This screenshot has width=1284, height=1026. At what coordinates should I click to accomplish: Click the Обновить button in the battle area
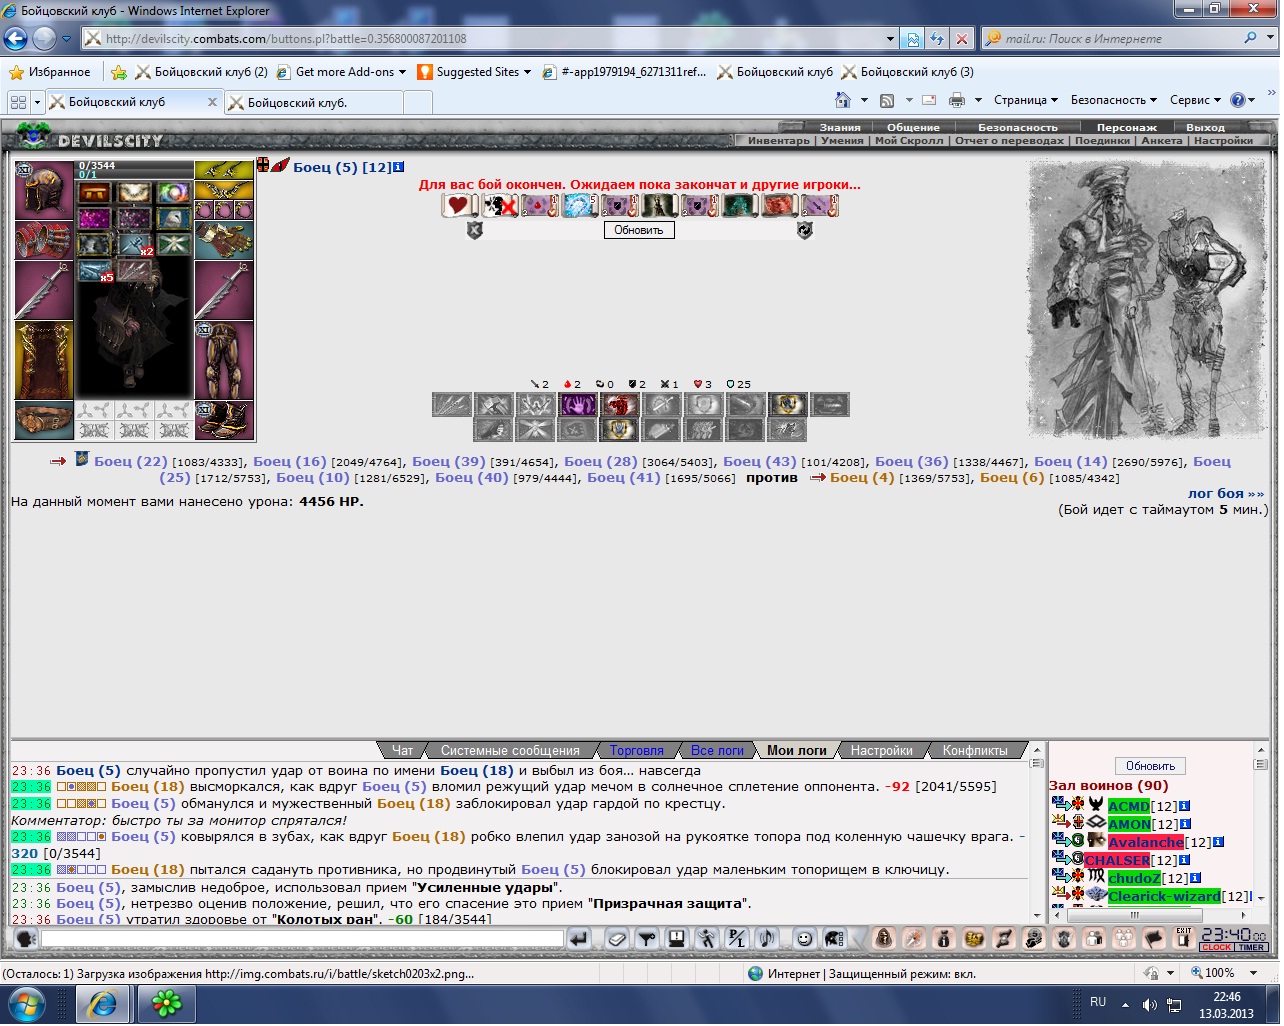pyautogui.click(x=639, y=230)
